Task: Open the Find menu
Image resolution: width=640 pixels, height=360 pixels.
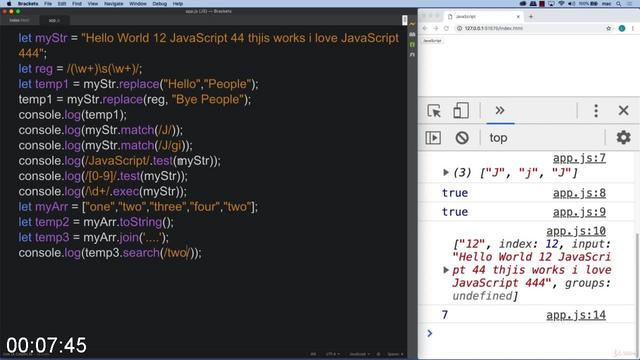Action: click(x=77, y=4)
